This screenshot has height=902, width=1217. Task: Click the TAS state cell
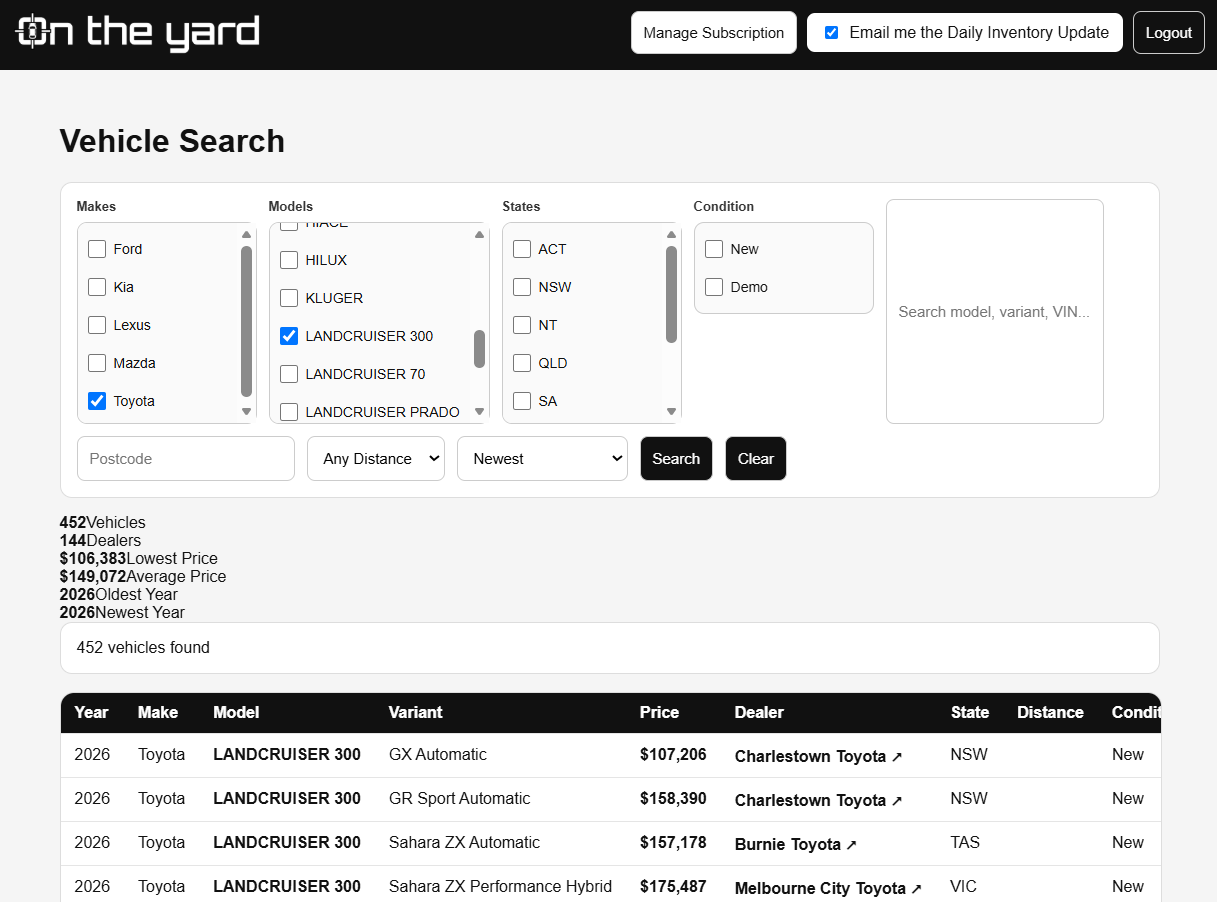pos(965,842)
